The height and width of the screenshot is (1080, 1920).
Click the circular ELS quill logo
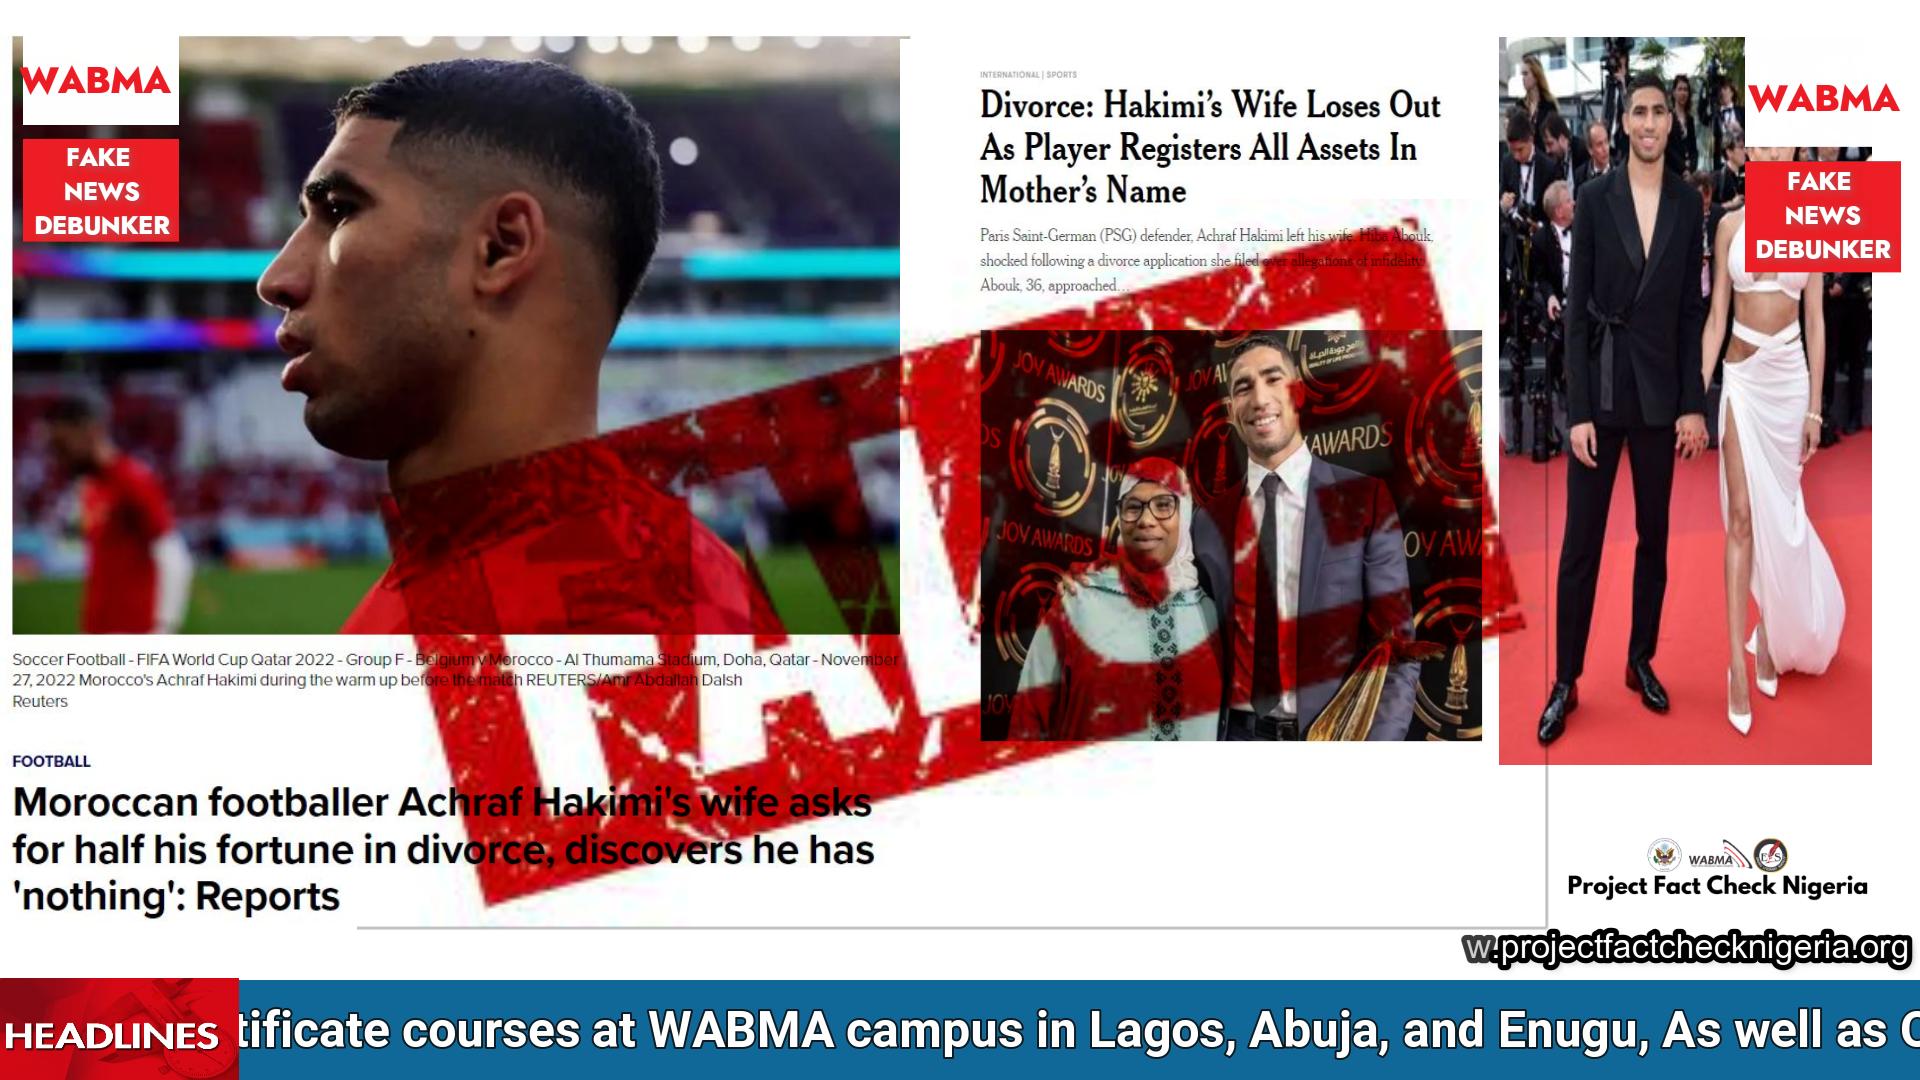point(1770,856)
